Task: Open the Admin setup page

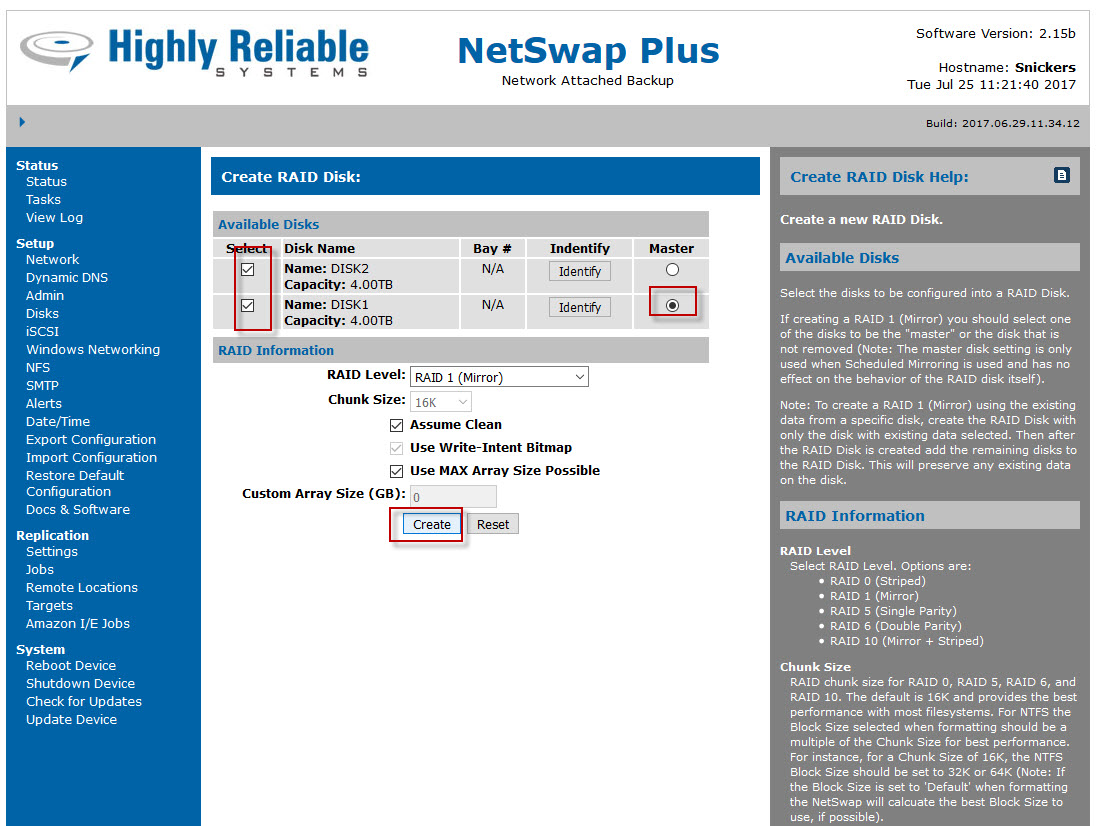Action: click(45, 296)
